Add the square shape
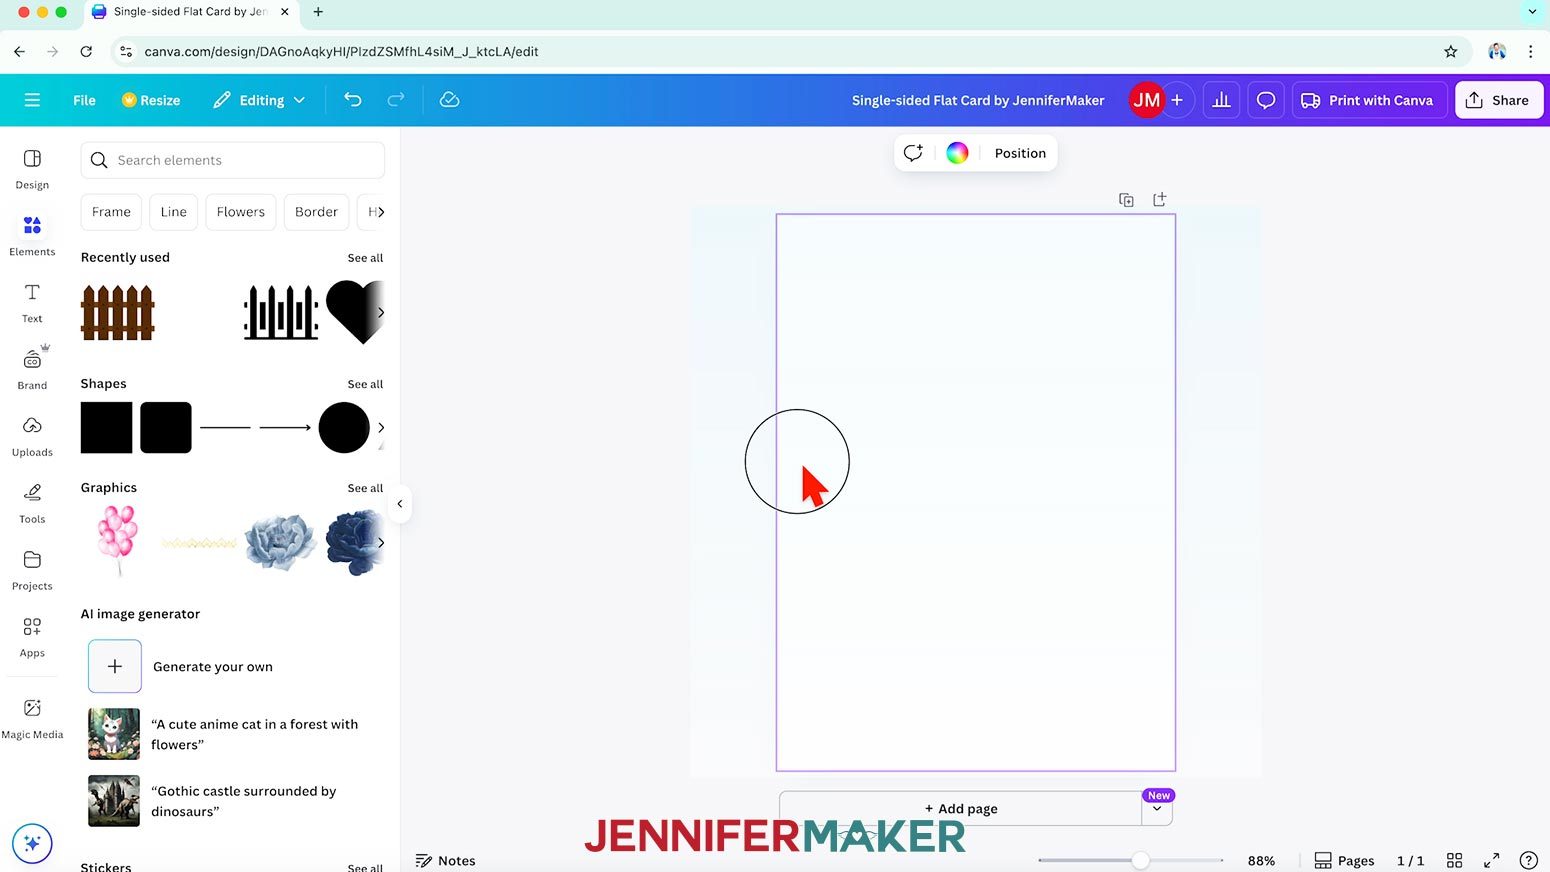 (x=106, y=428)
